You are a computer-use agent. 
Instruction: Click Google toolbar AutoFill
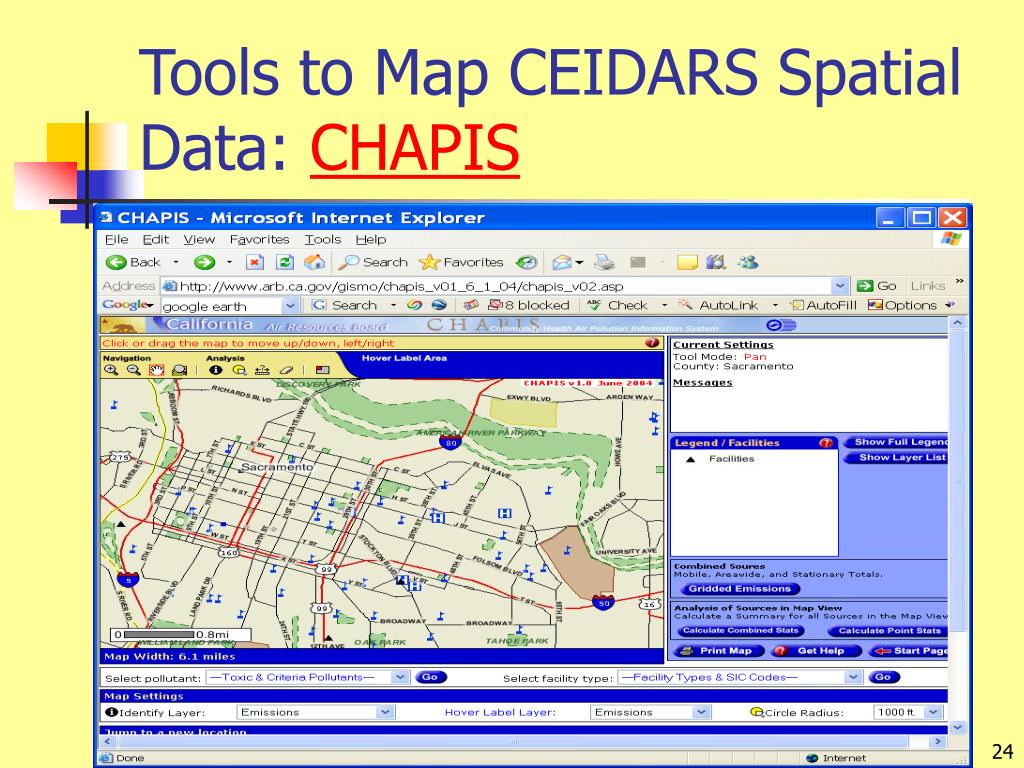(823, 305)
